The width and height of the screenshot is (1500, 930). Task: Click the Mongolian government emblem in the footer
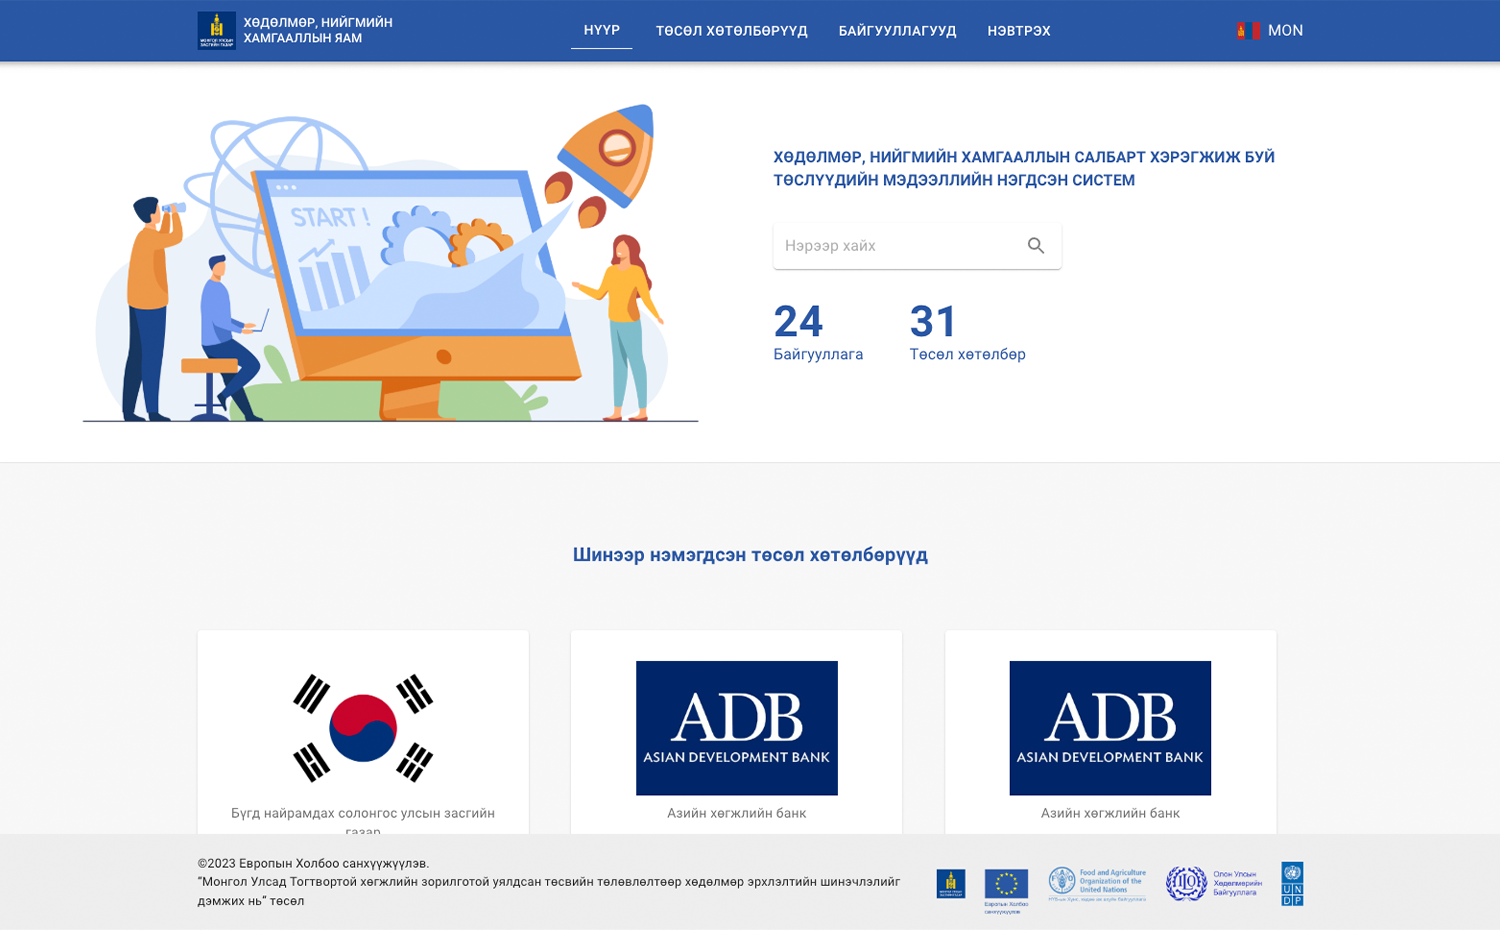coord(951,884)
